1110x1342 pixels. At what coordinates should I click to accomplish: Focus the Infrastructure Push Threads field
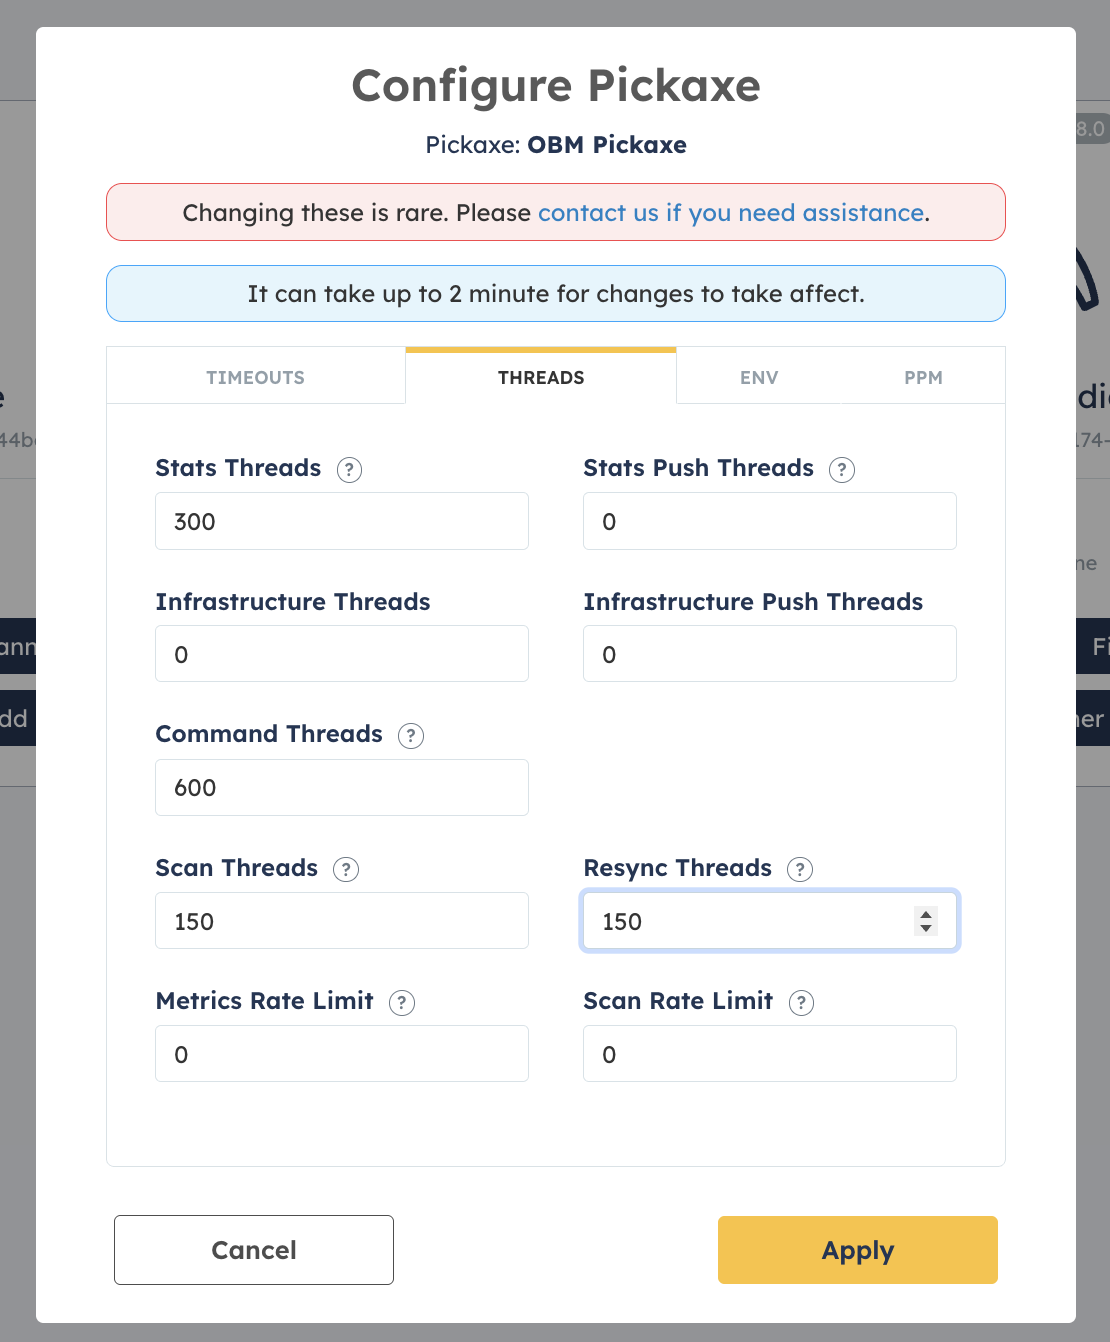click(x=770, y=654)
